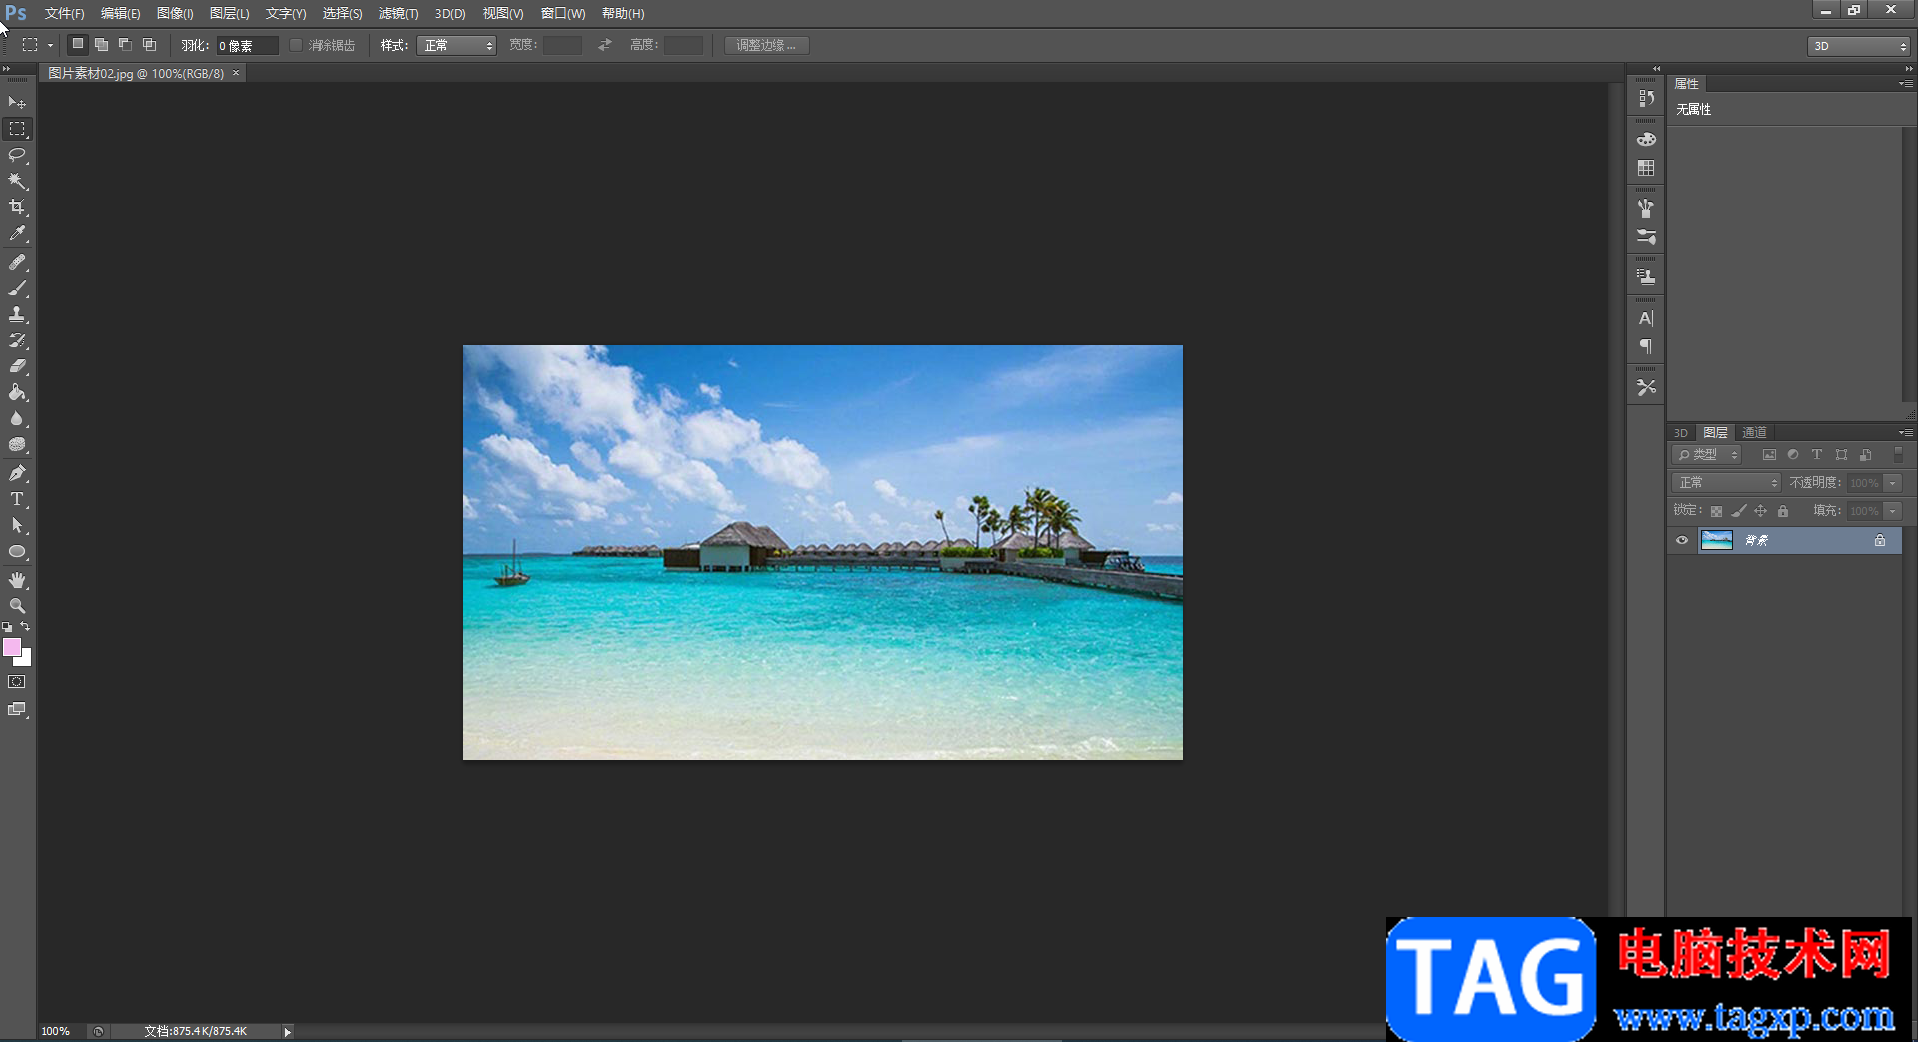Open the 文件(F) menu
Image resolution: width=1918 pixels, height=1042 pixels.
[64, 14]
